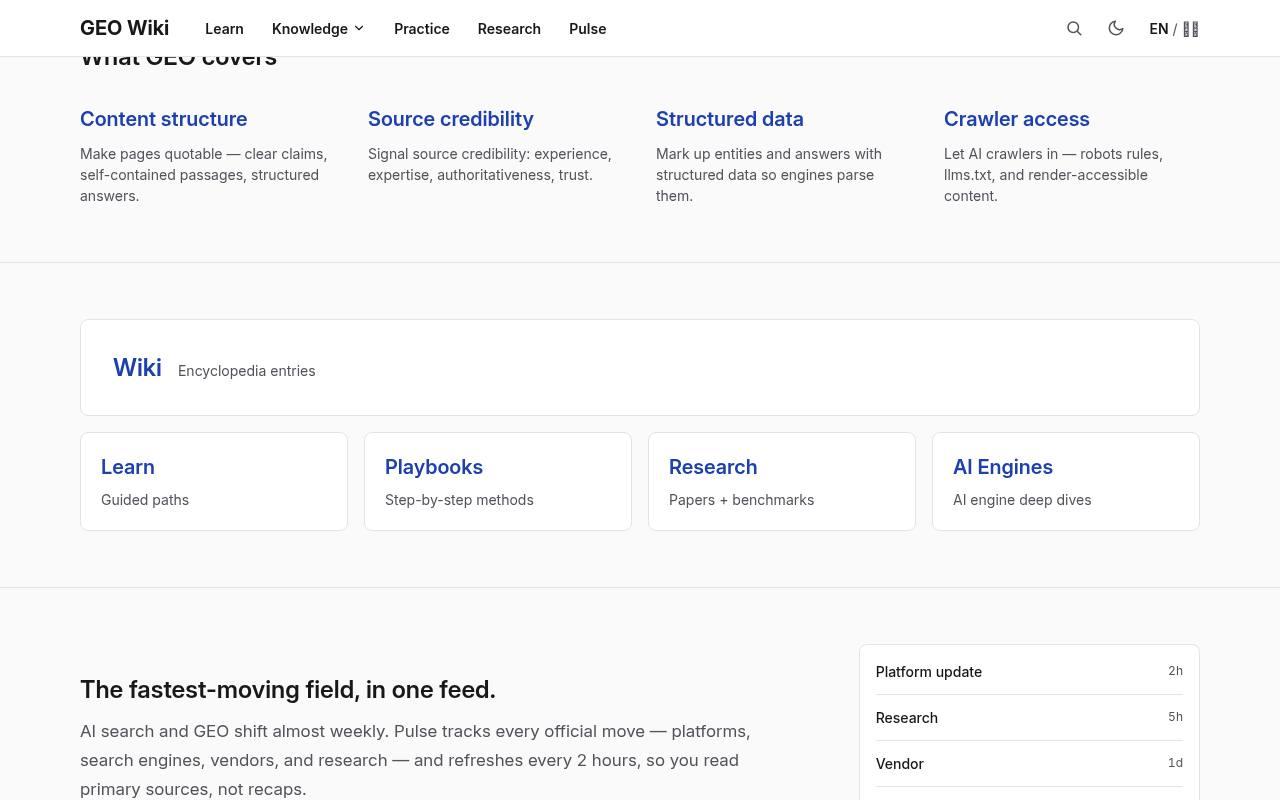Screen dimensions: 1280x800
Task: Click the 'Let AI crawlers in' description
Action: click(1054, 174)
